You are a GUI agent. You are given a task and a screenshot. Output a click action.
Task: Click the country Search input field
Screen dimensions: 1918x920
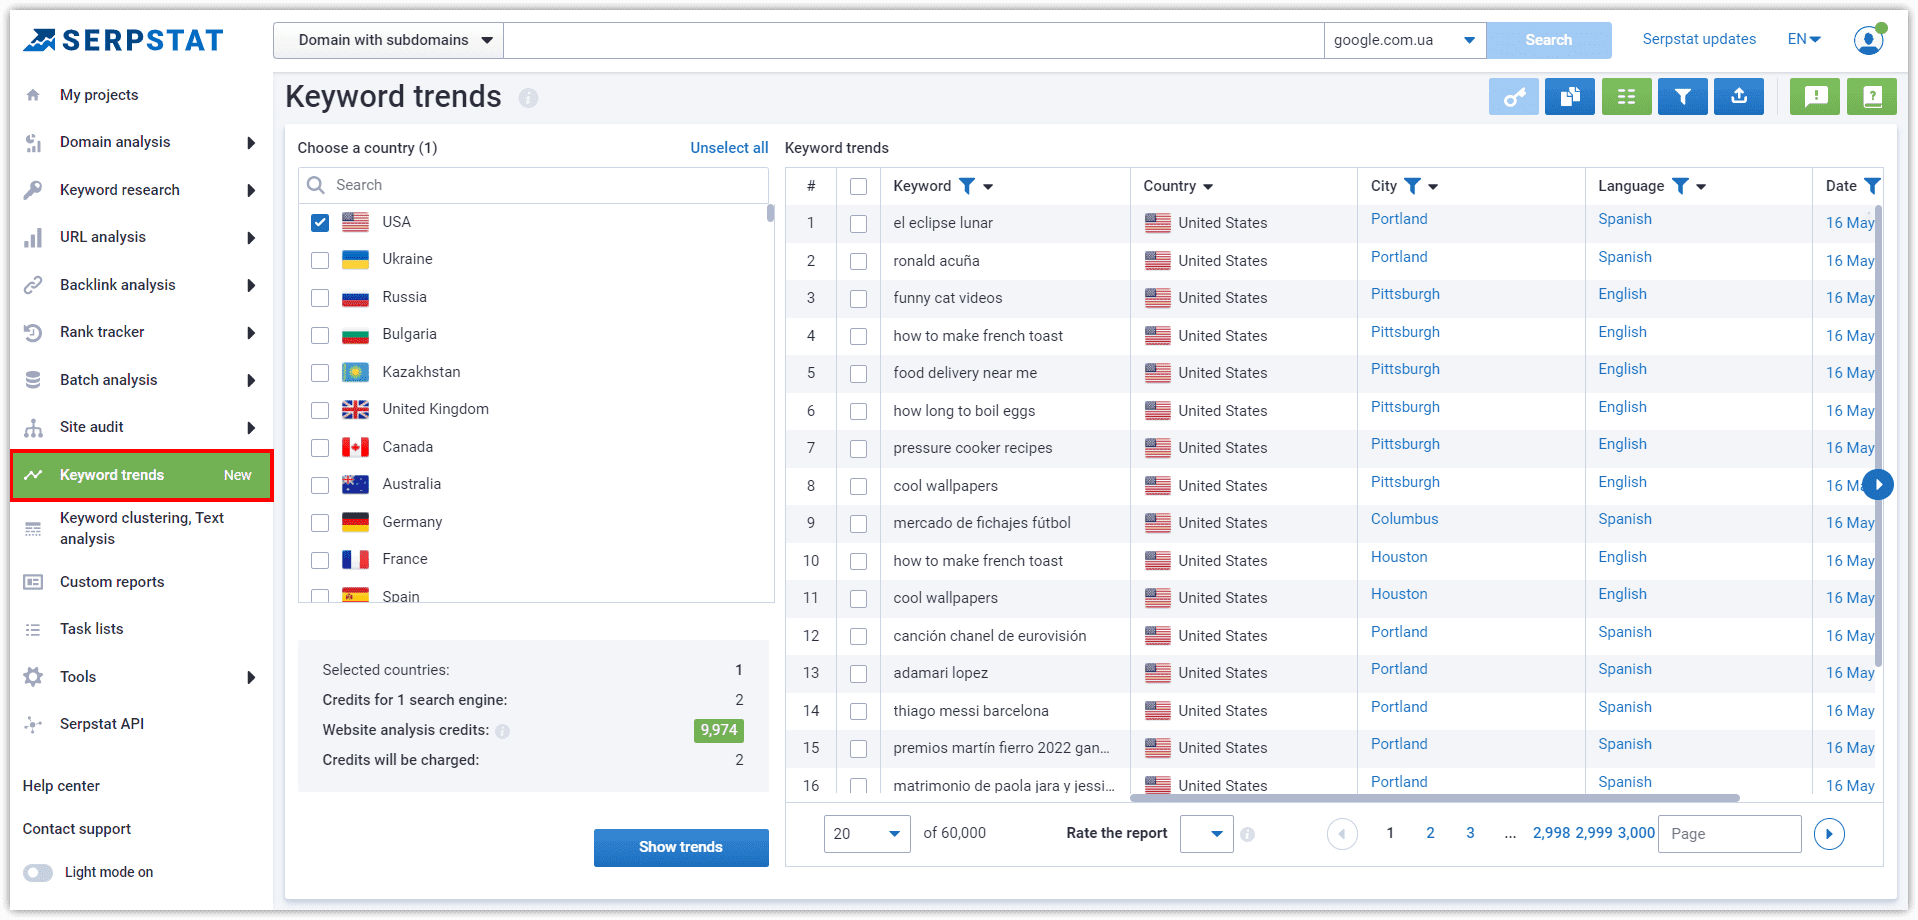pos(534,185)
